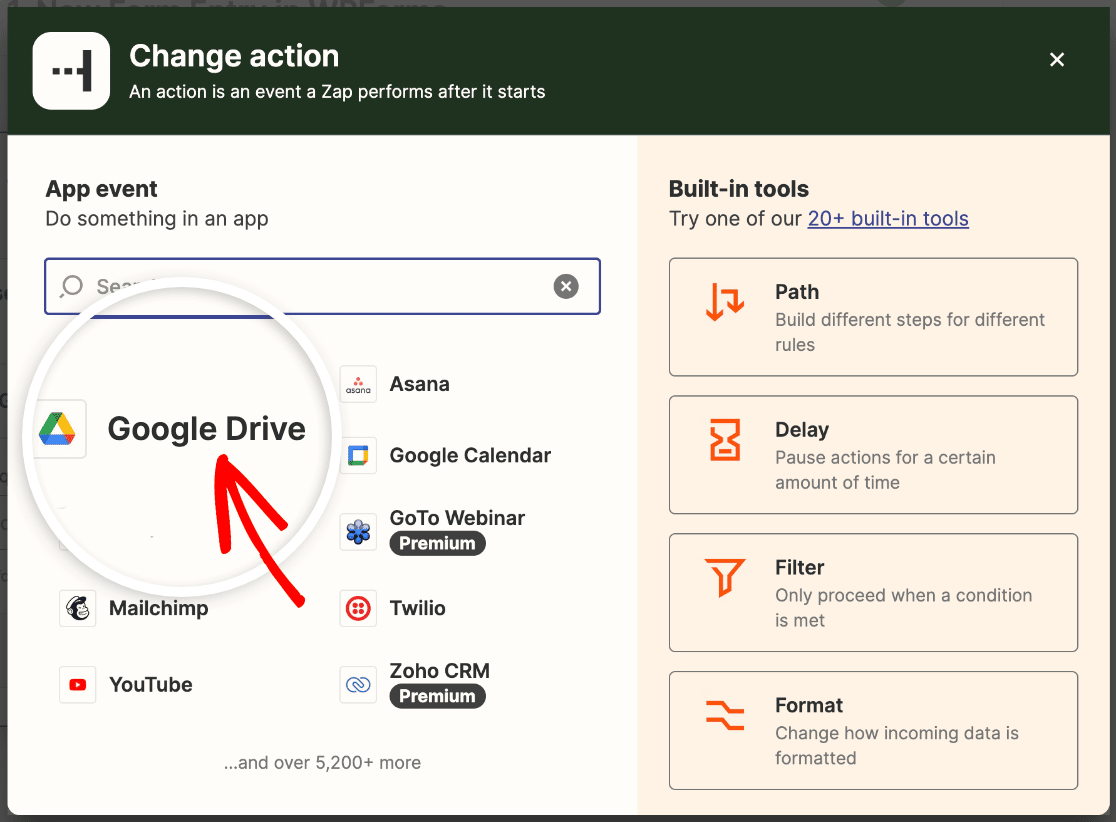Click the Format wavy lines icon

pyautogui.click(x=725, y=715)
